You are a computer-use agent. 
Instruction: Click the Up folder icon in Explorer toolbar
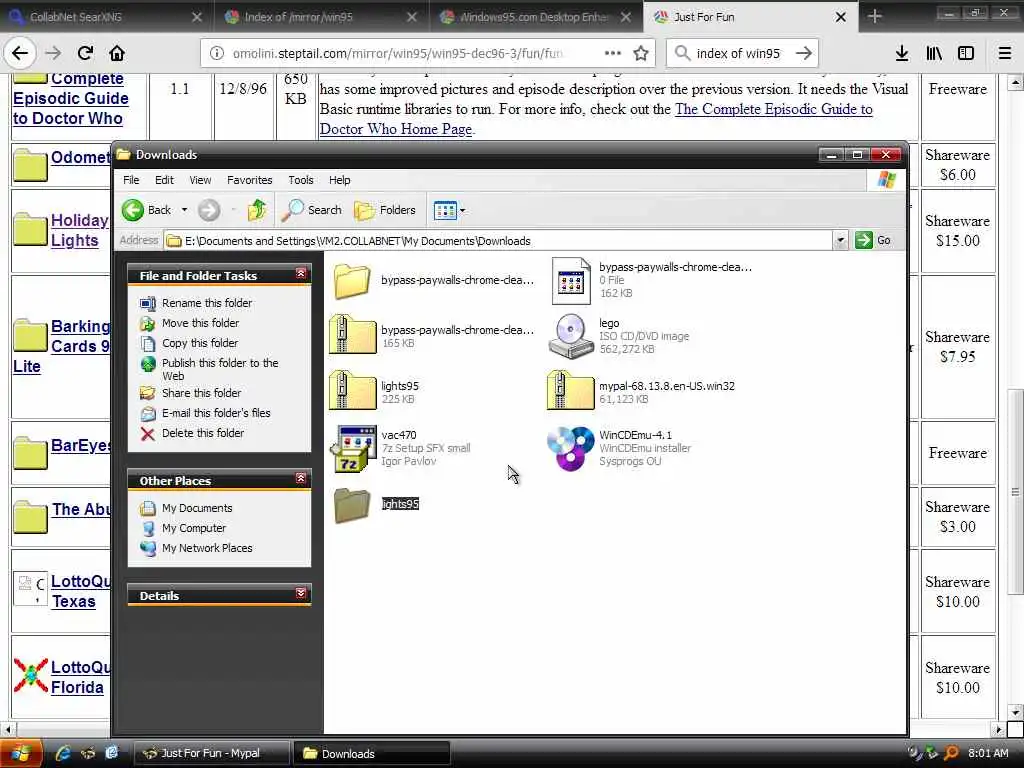click(257, 210)
